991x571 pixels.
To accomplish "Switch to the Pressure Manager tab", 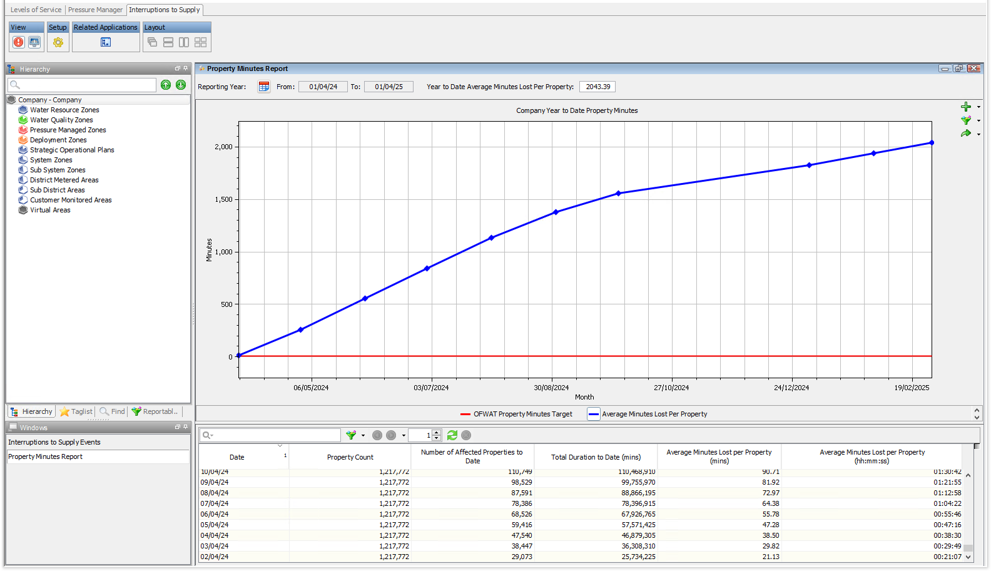I will (95, 9).
